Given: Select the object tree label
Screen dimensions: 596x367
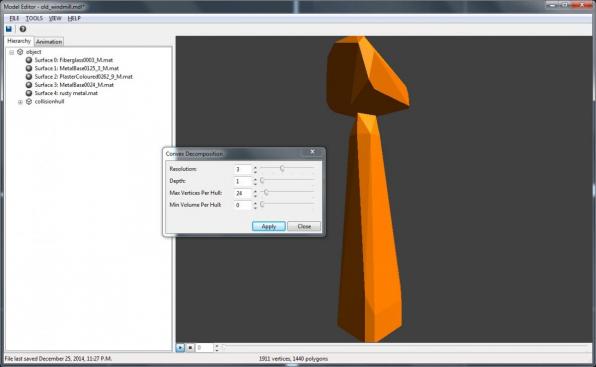Looking at the screenshot, I should point(33,52).
